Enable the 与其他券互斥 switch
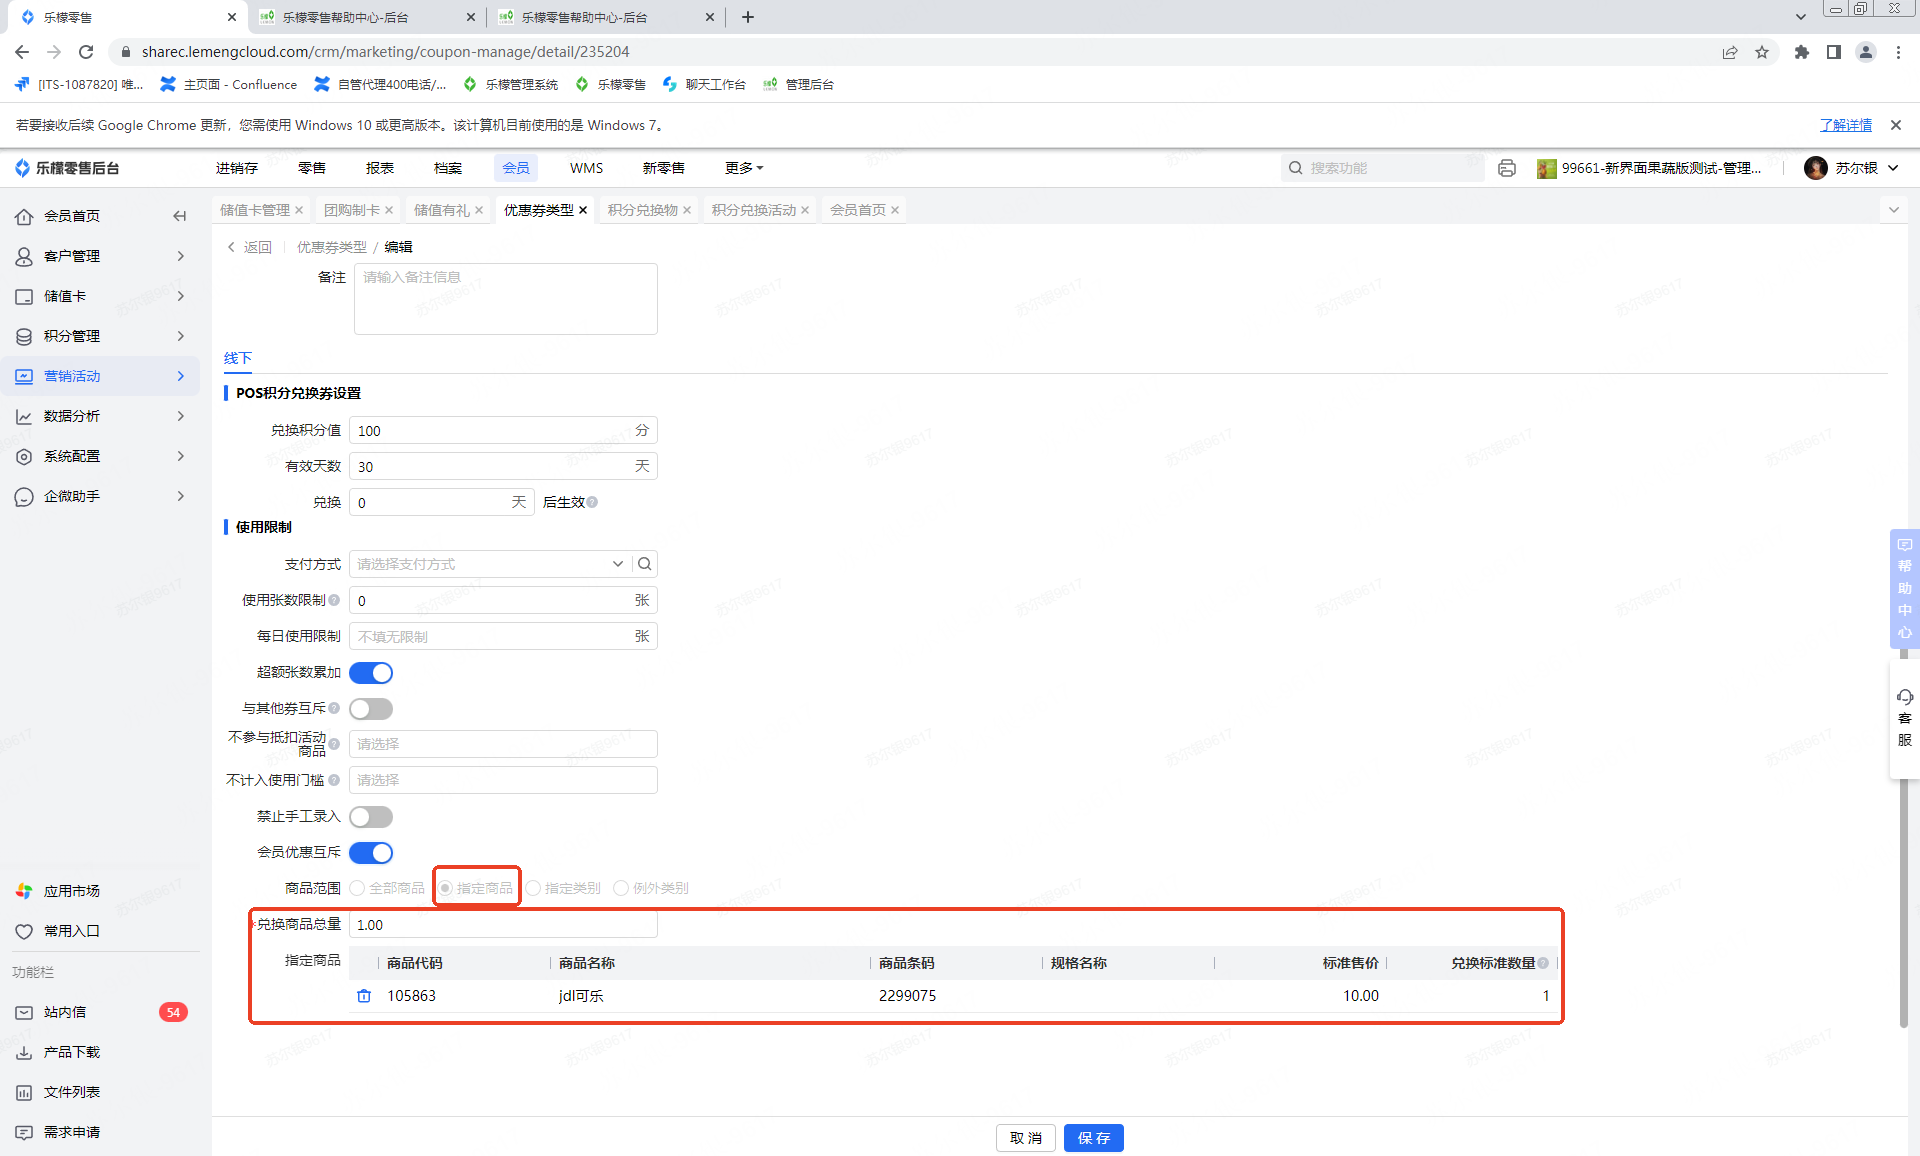 tap(371, 709)
